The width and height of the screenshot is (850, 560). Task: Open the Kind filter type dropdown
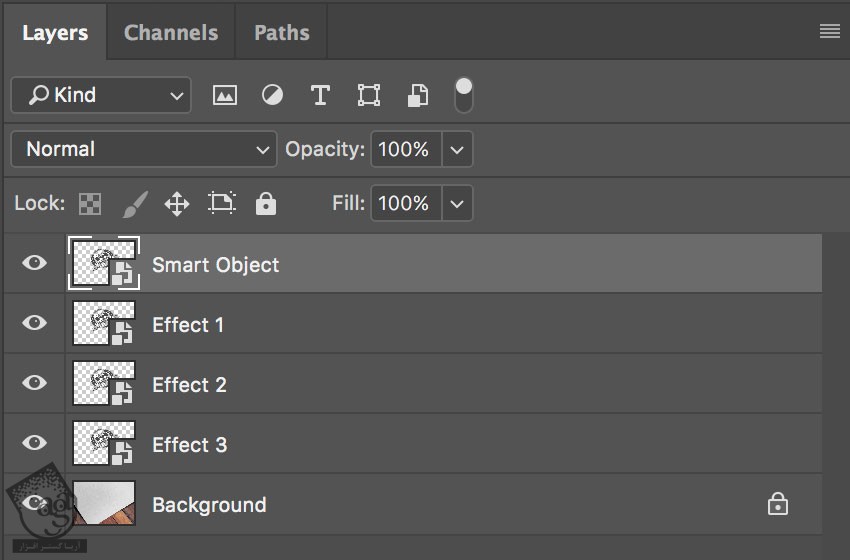101,95
